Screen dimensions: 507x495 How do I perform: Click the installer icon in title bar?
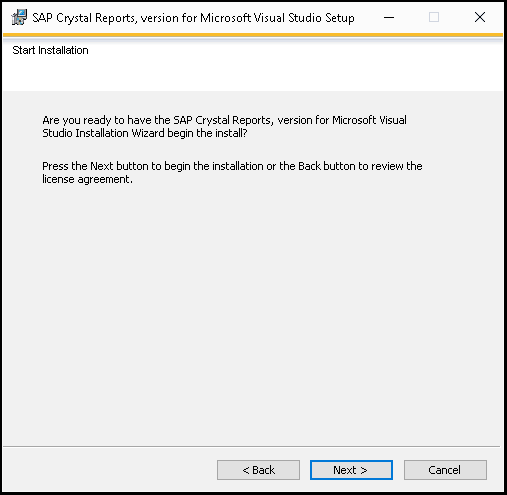tap(19, 17)
